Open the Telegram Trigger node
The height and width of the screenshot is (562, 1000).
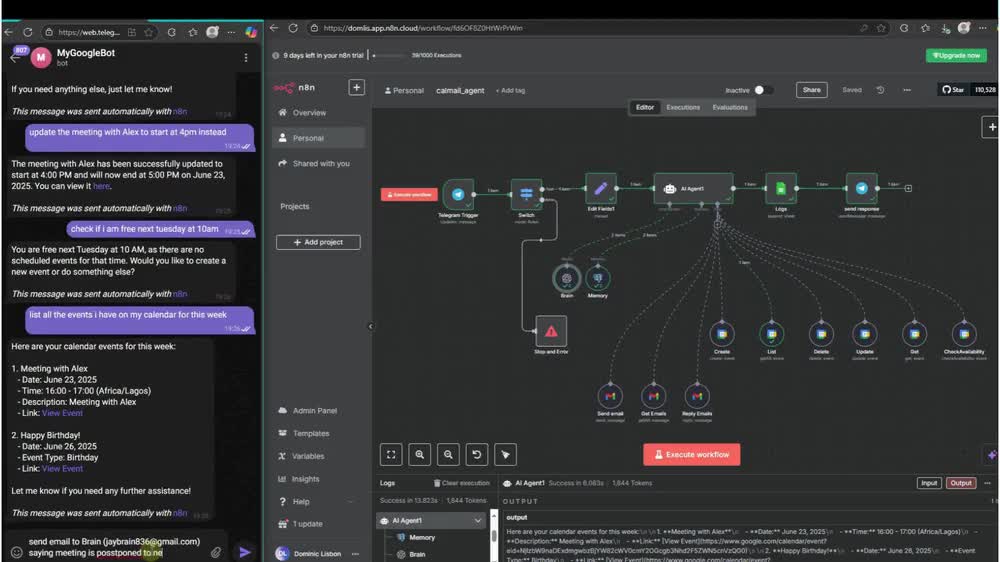[458, 194]
